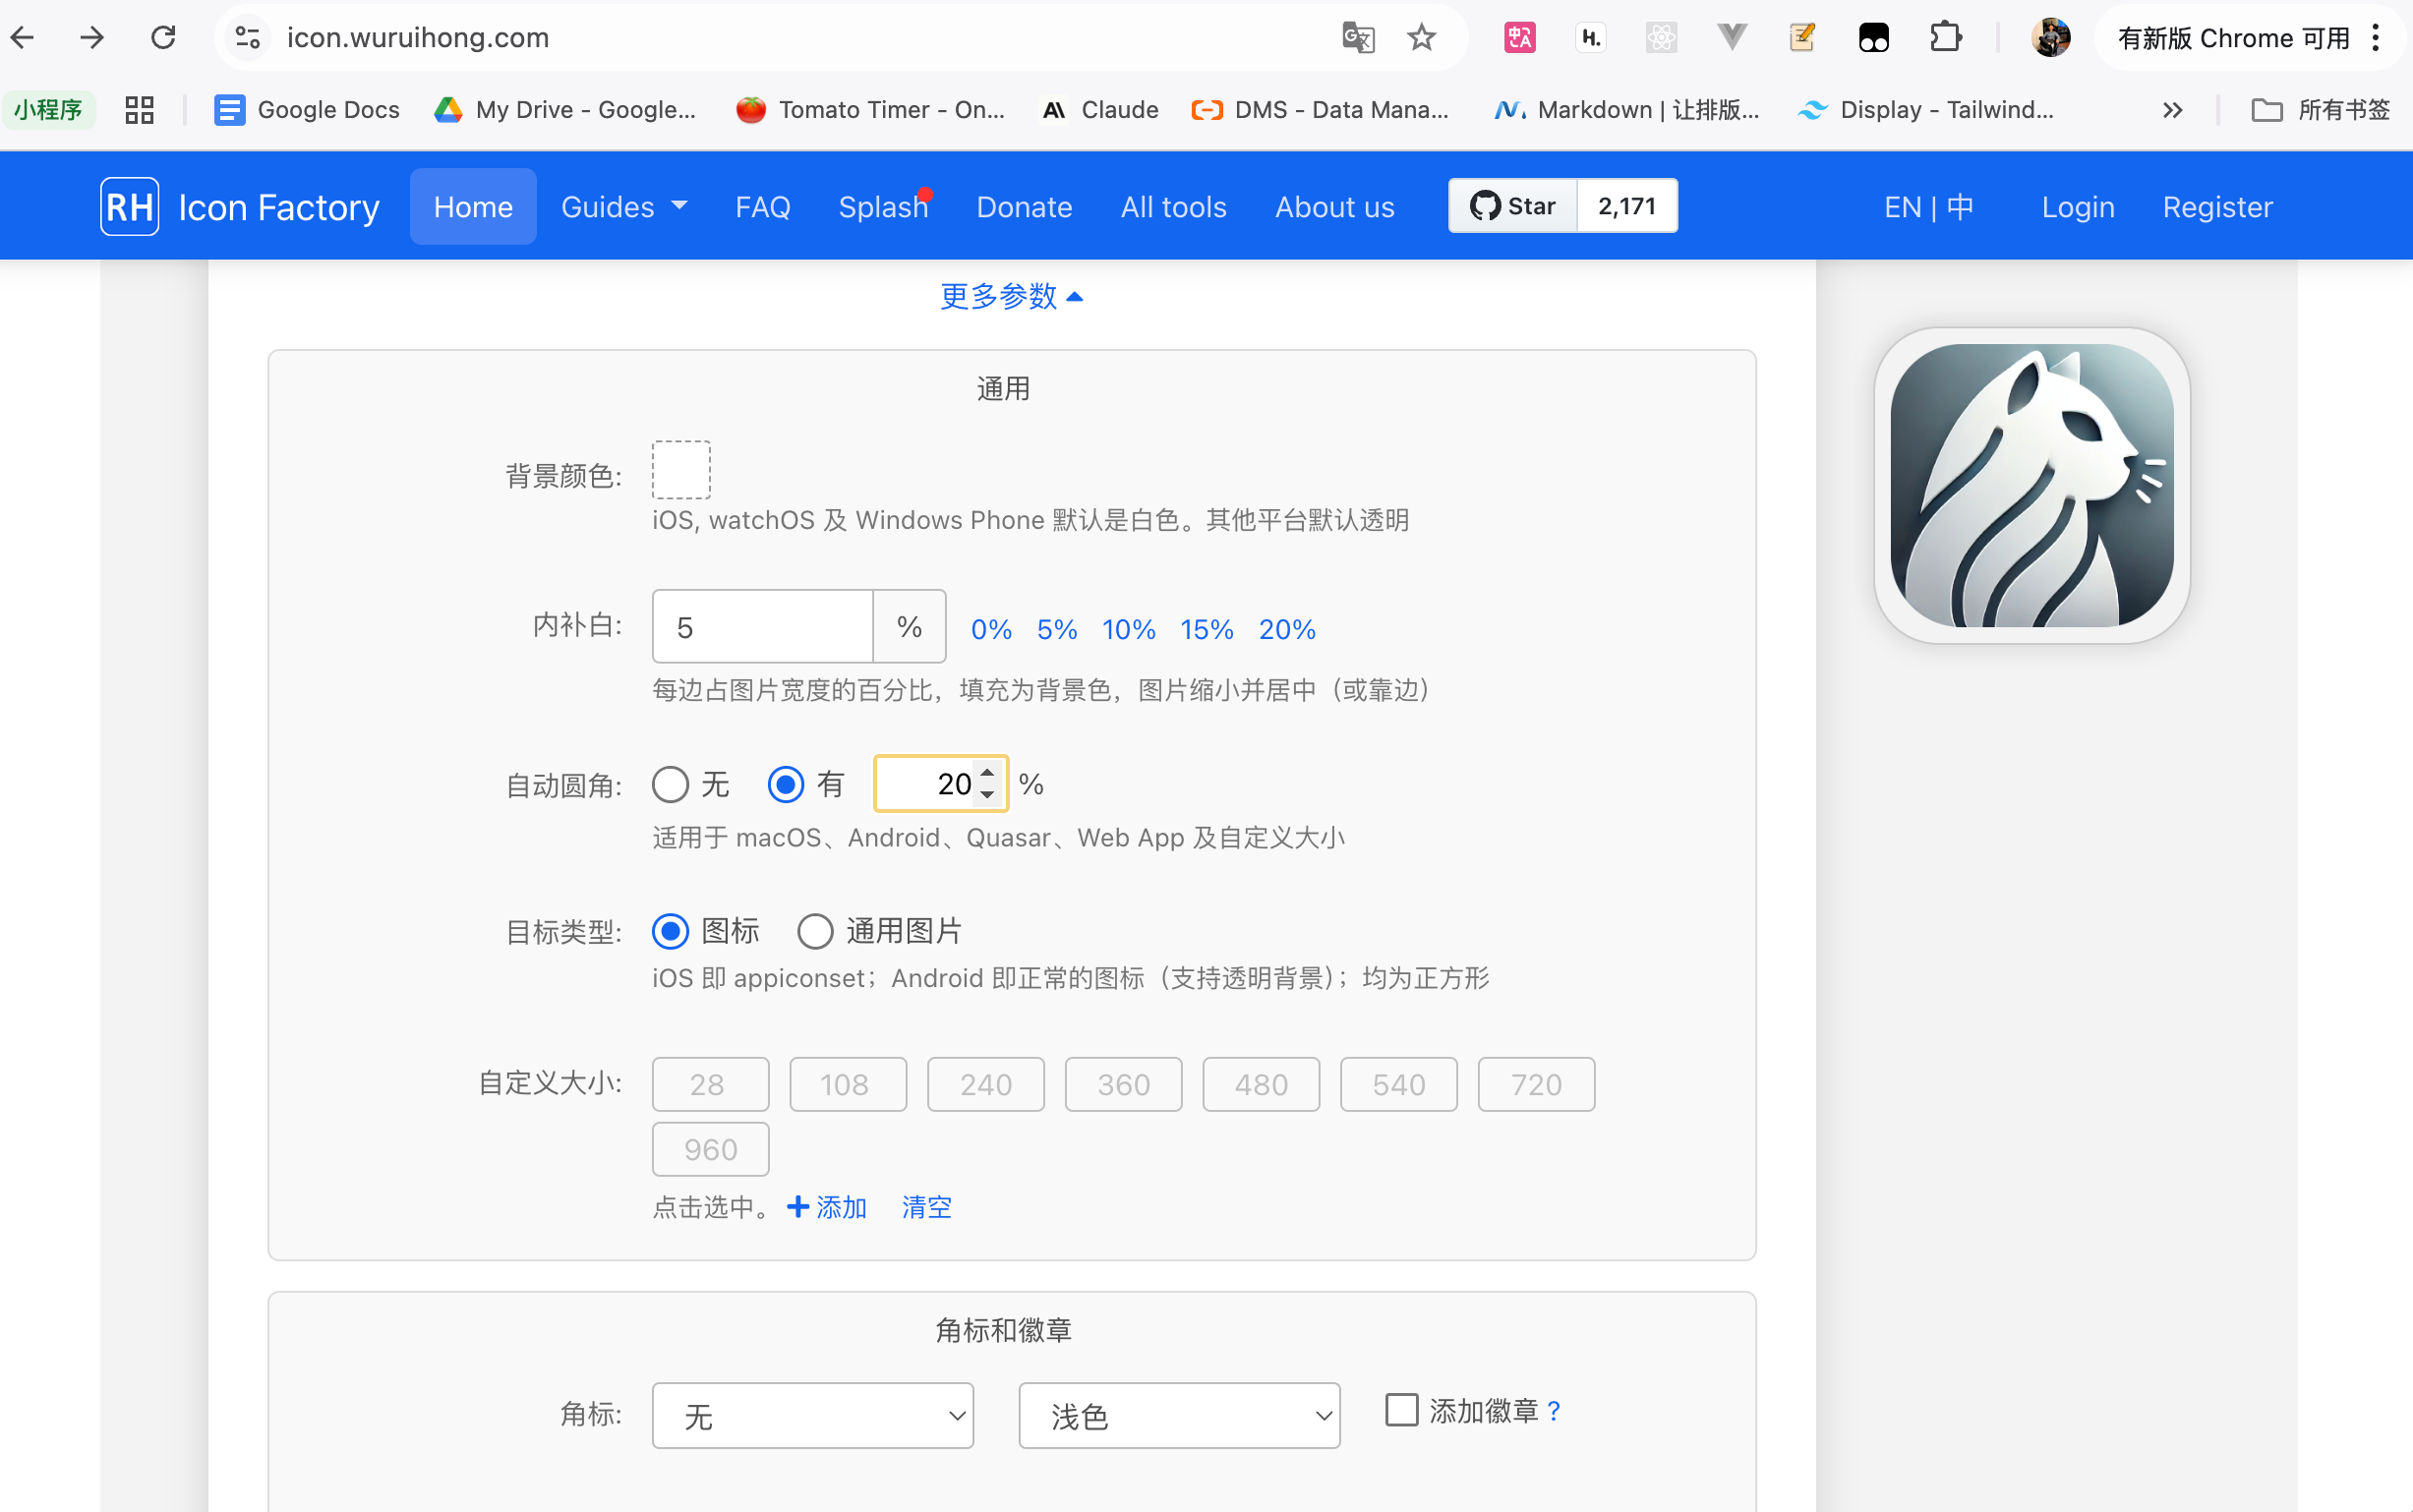
Task: Click the badge help question mark
Action: click(x=1553, y=1411)
